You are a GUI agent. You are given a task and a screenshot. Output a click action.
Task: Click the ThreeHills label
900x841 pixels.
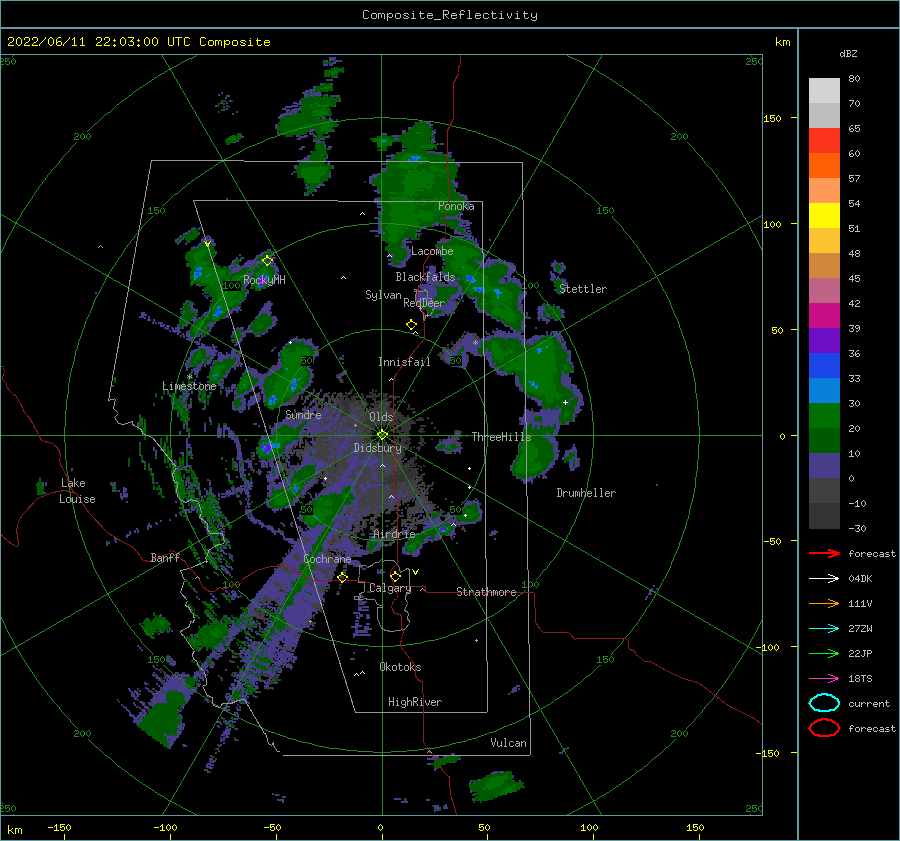pos(501,437)
